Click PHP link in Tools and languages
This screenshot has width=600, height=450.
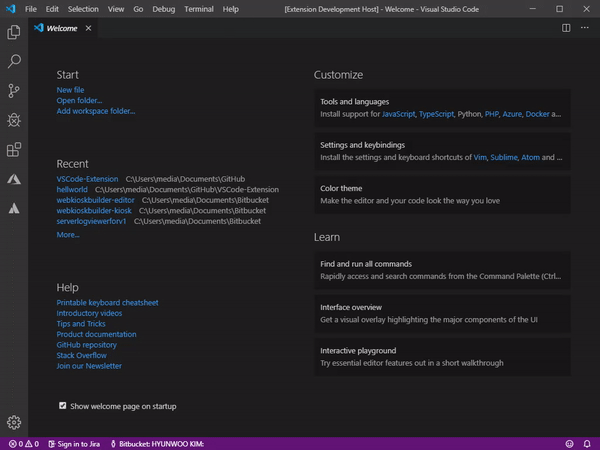(492, 114)
